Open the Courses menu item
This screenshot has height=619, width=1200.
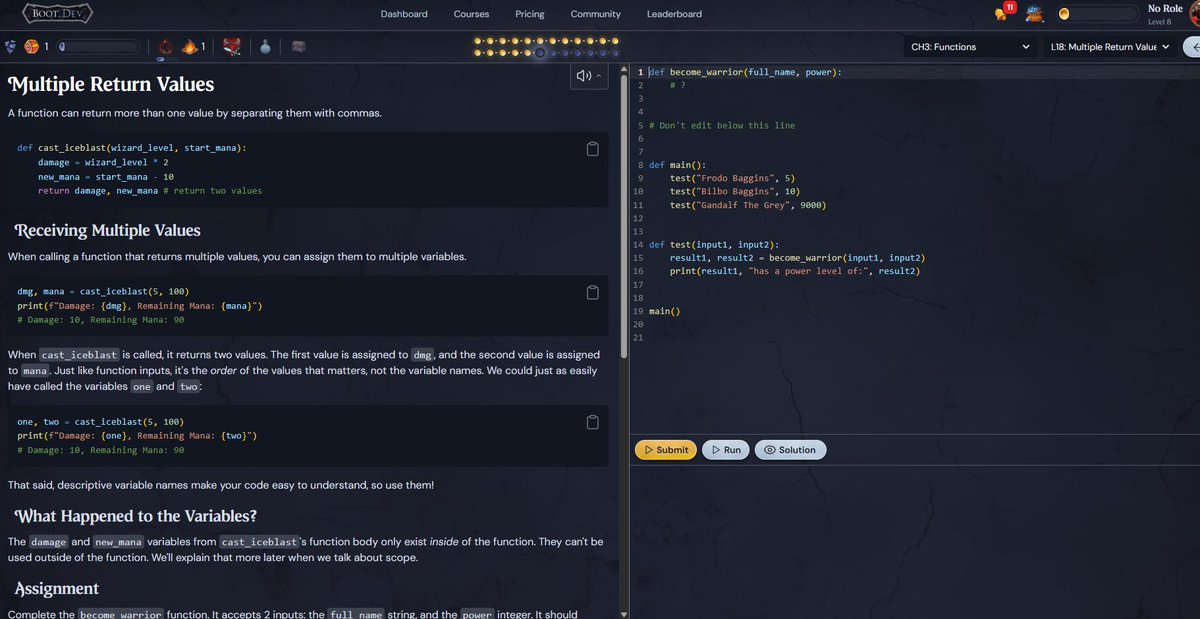(x=471, y=14)
